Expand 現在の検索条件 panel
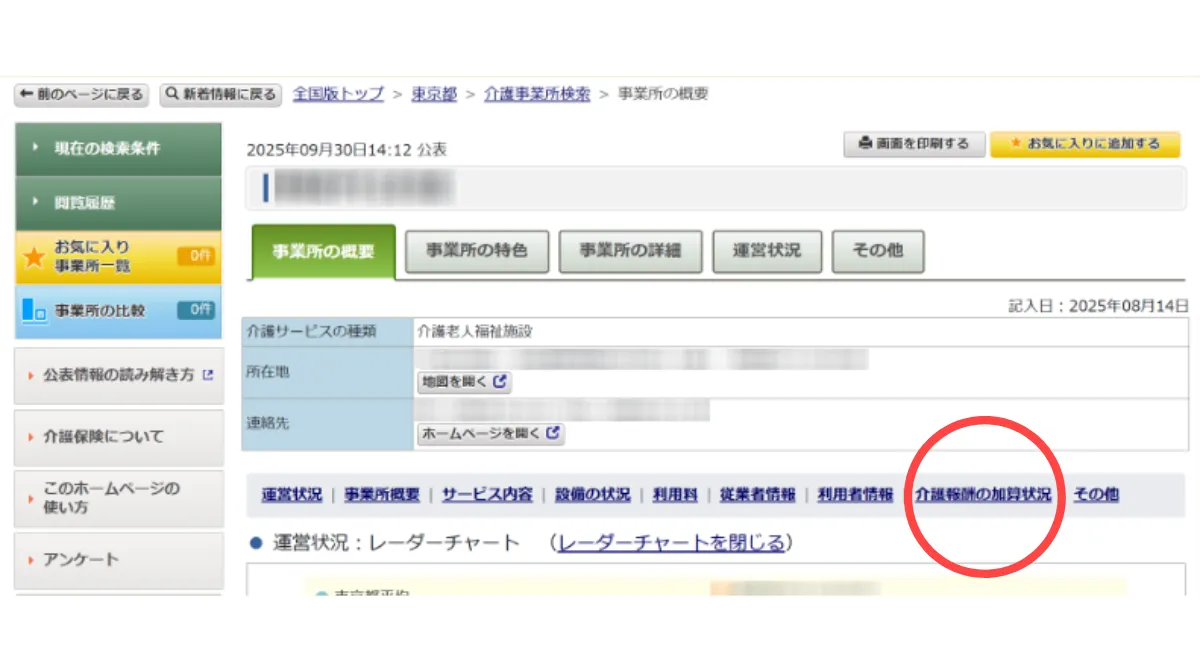Viewport: 1200px width, 672px height. coord(118,149)
